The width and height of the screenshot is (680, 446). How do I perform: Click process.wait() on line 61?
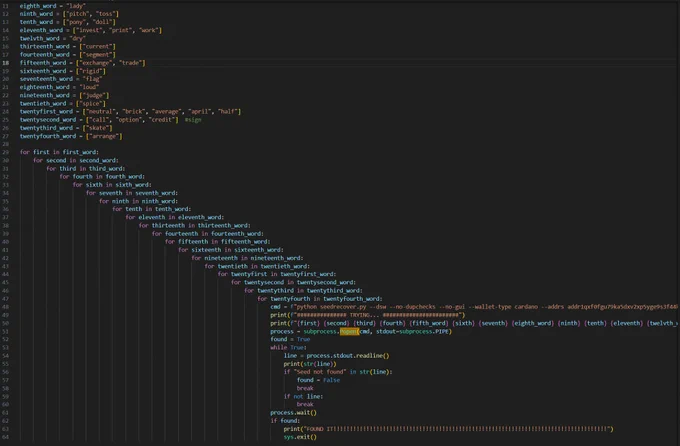click(293, 413)
